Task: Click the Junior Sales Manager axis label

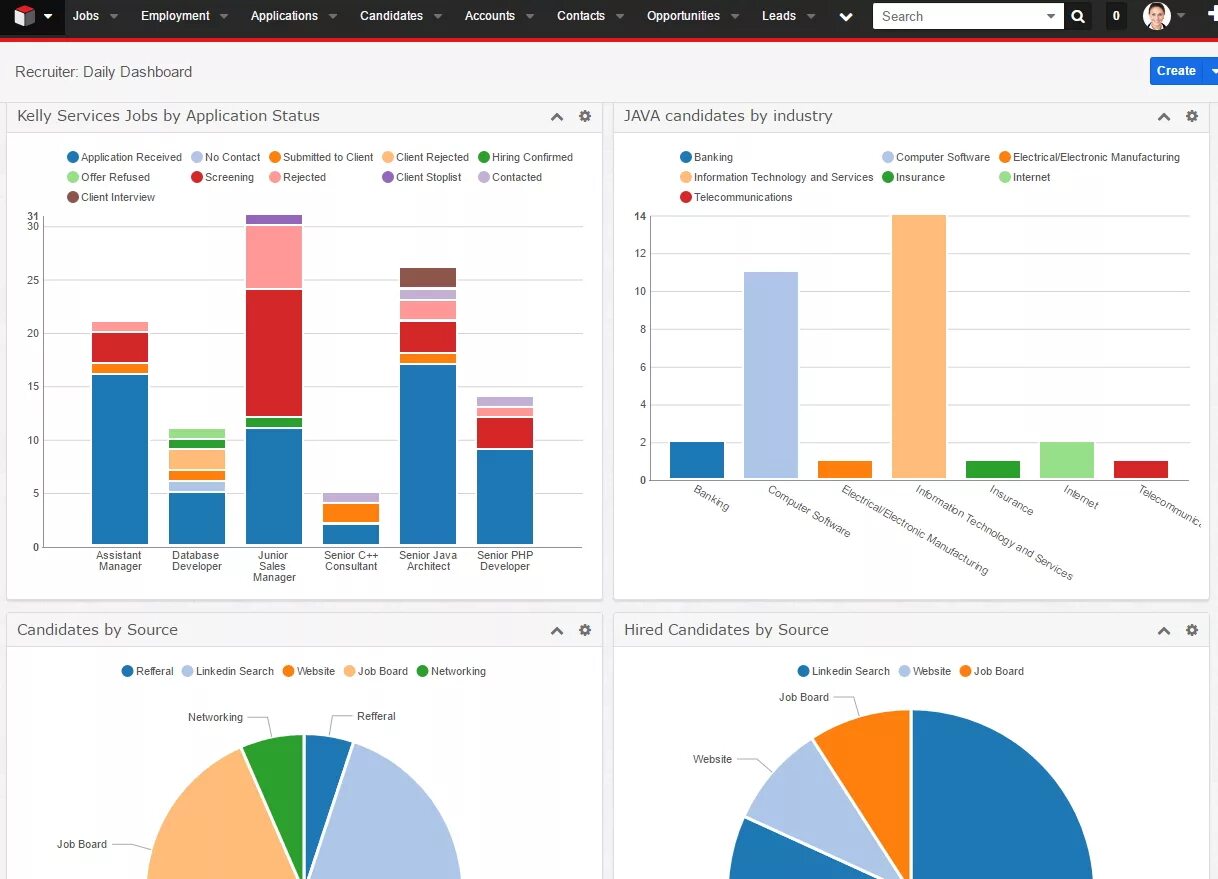Action: [x=274, y=566]
